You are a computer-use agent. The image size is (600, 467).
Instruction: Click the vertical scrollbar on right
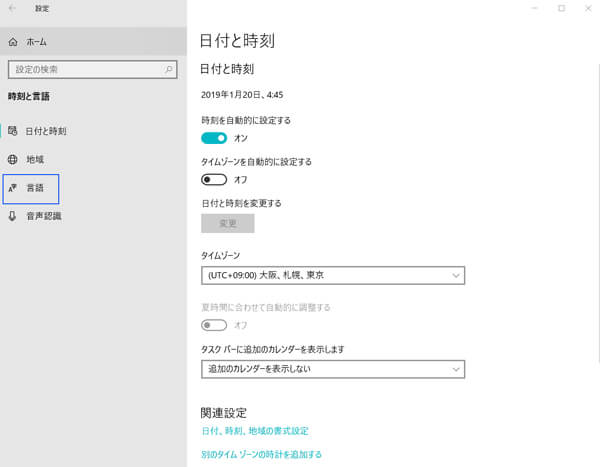point(598,212)
